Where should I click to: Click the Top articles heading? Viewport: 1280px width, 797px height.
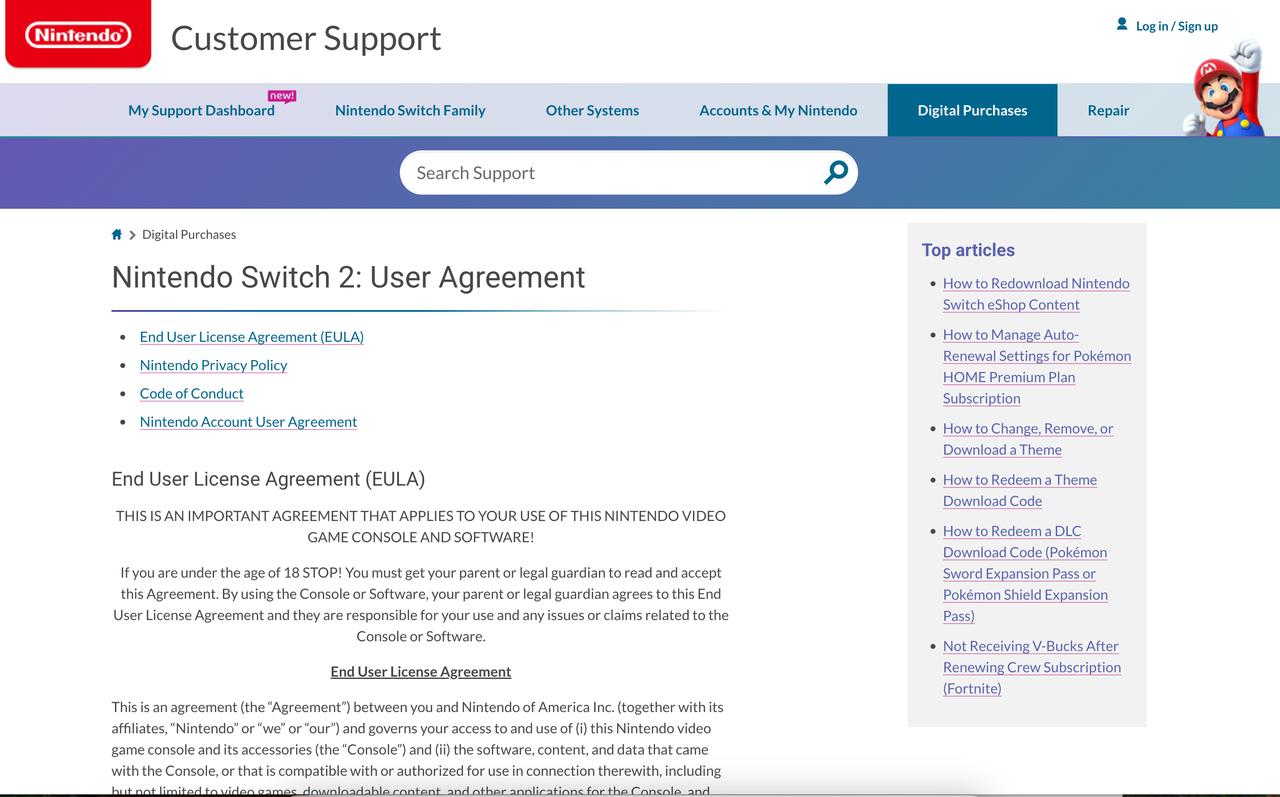[x=968, y=250]
